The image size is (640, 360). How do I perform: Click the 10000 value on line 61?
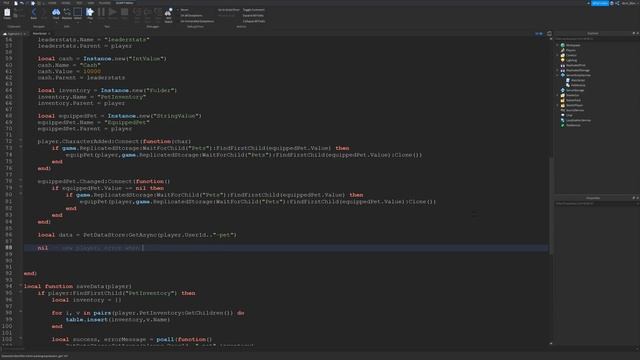point(91,71)
